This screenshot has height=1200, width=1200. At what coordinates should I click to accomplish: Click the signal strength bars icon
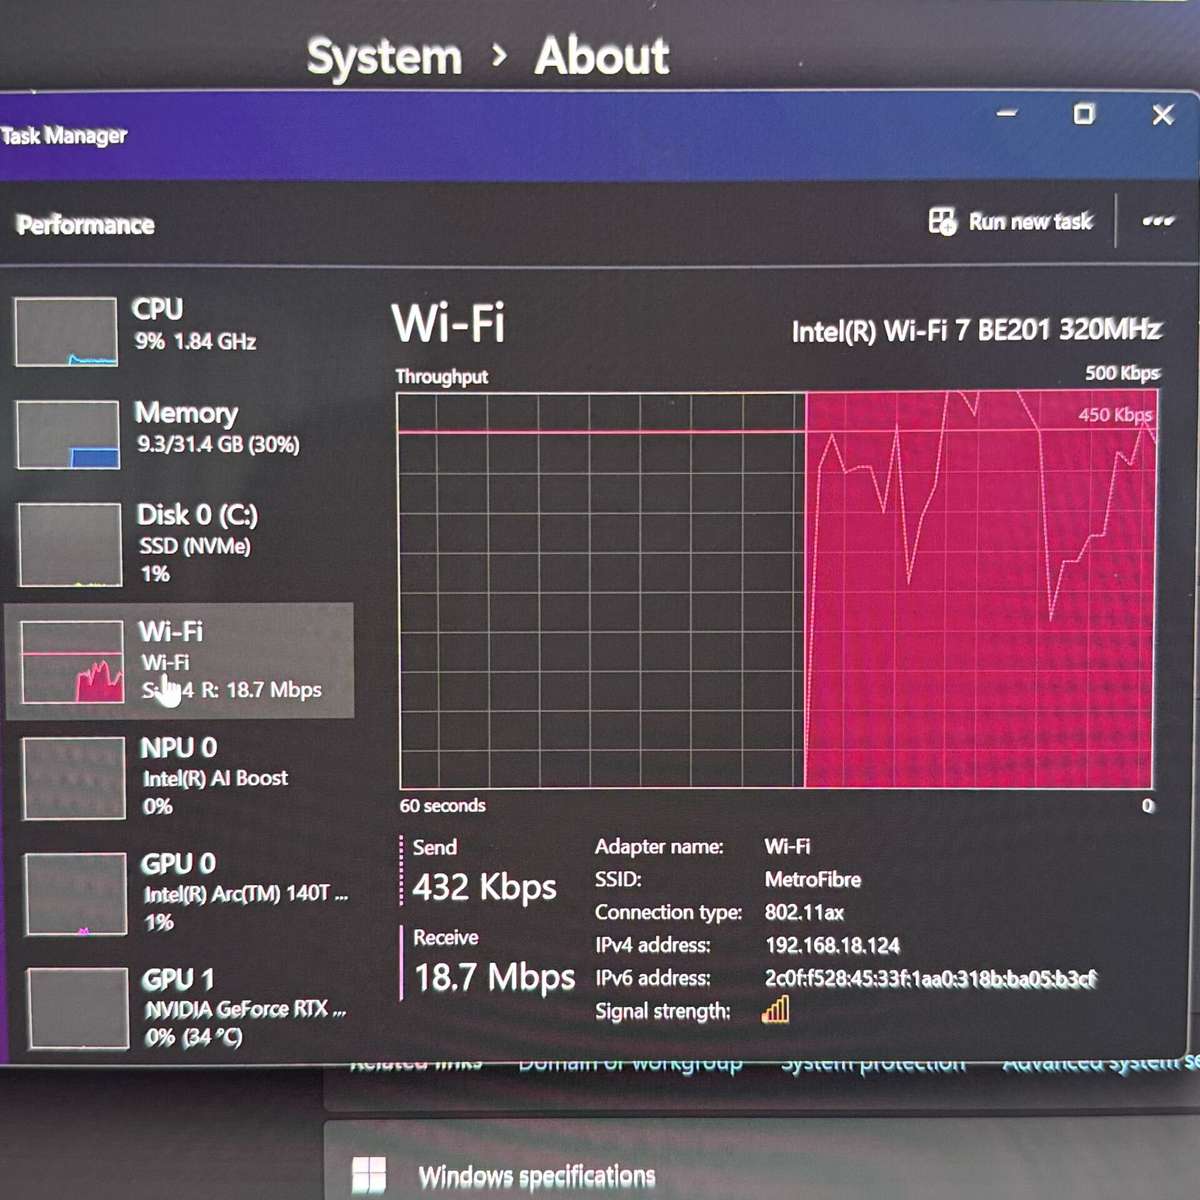775,1010
